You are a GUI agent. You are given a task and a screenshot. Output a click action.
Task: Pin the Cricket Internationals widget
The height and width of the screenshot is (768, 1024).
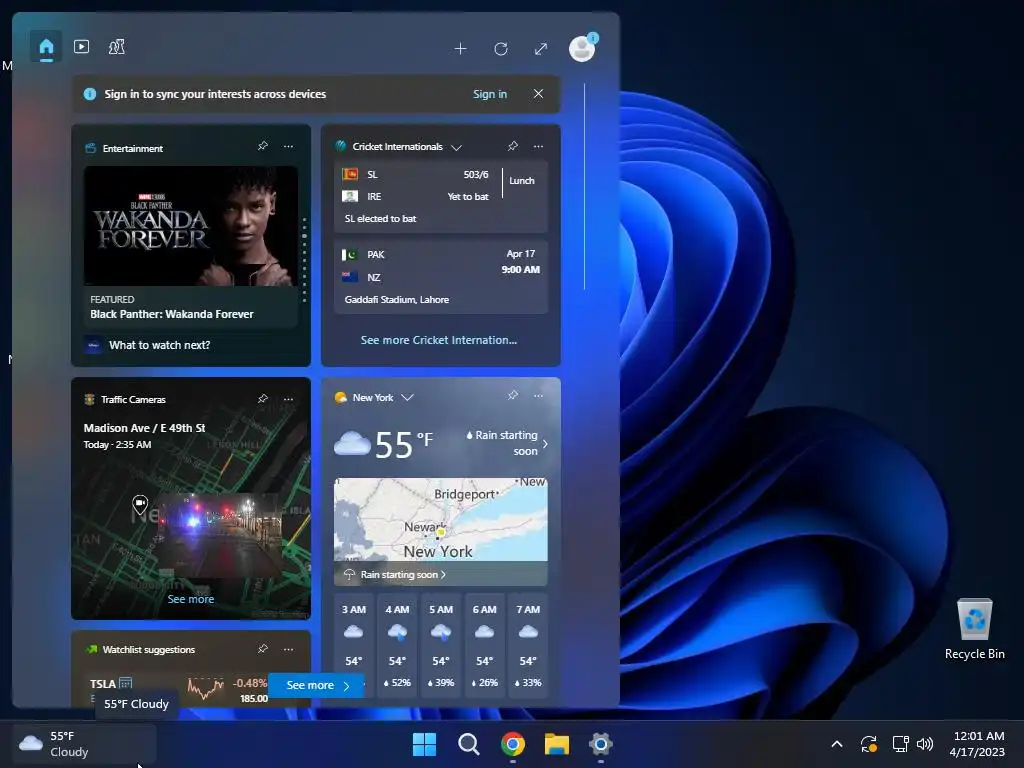click(x=513, y=146)
